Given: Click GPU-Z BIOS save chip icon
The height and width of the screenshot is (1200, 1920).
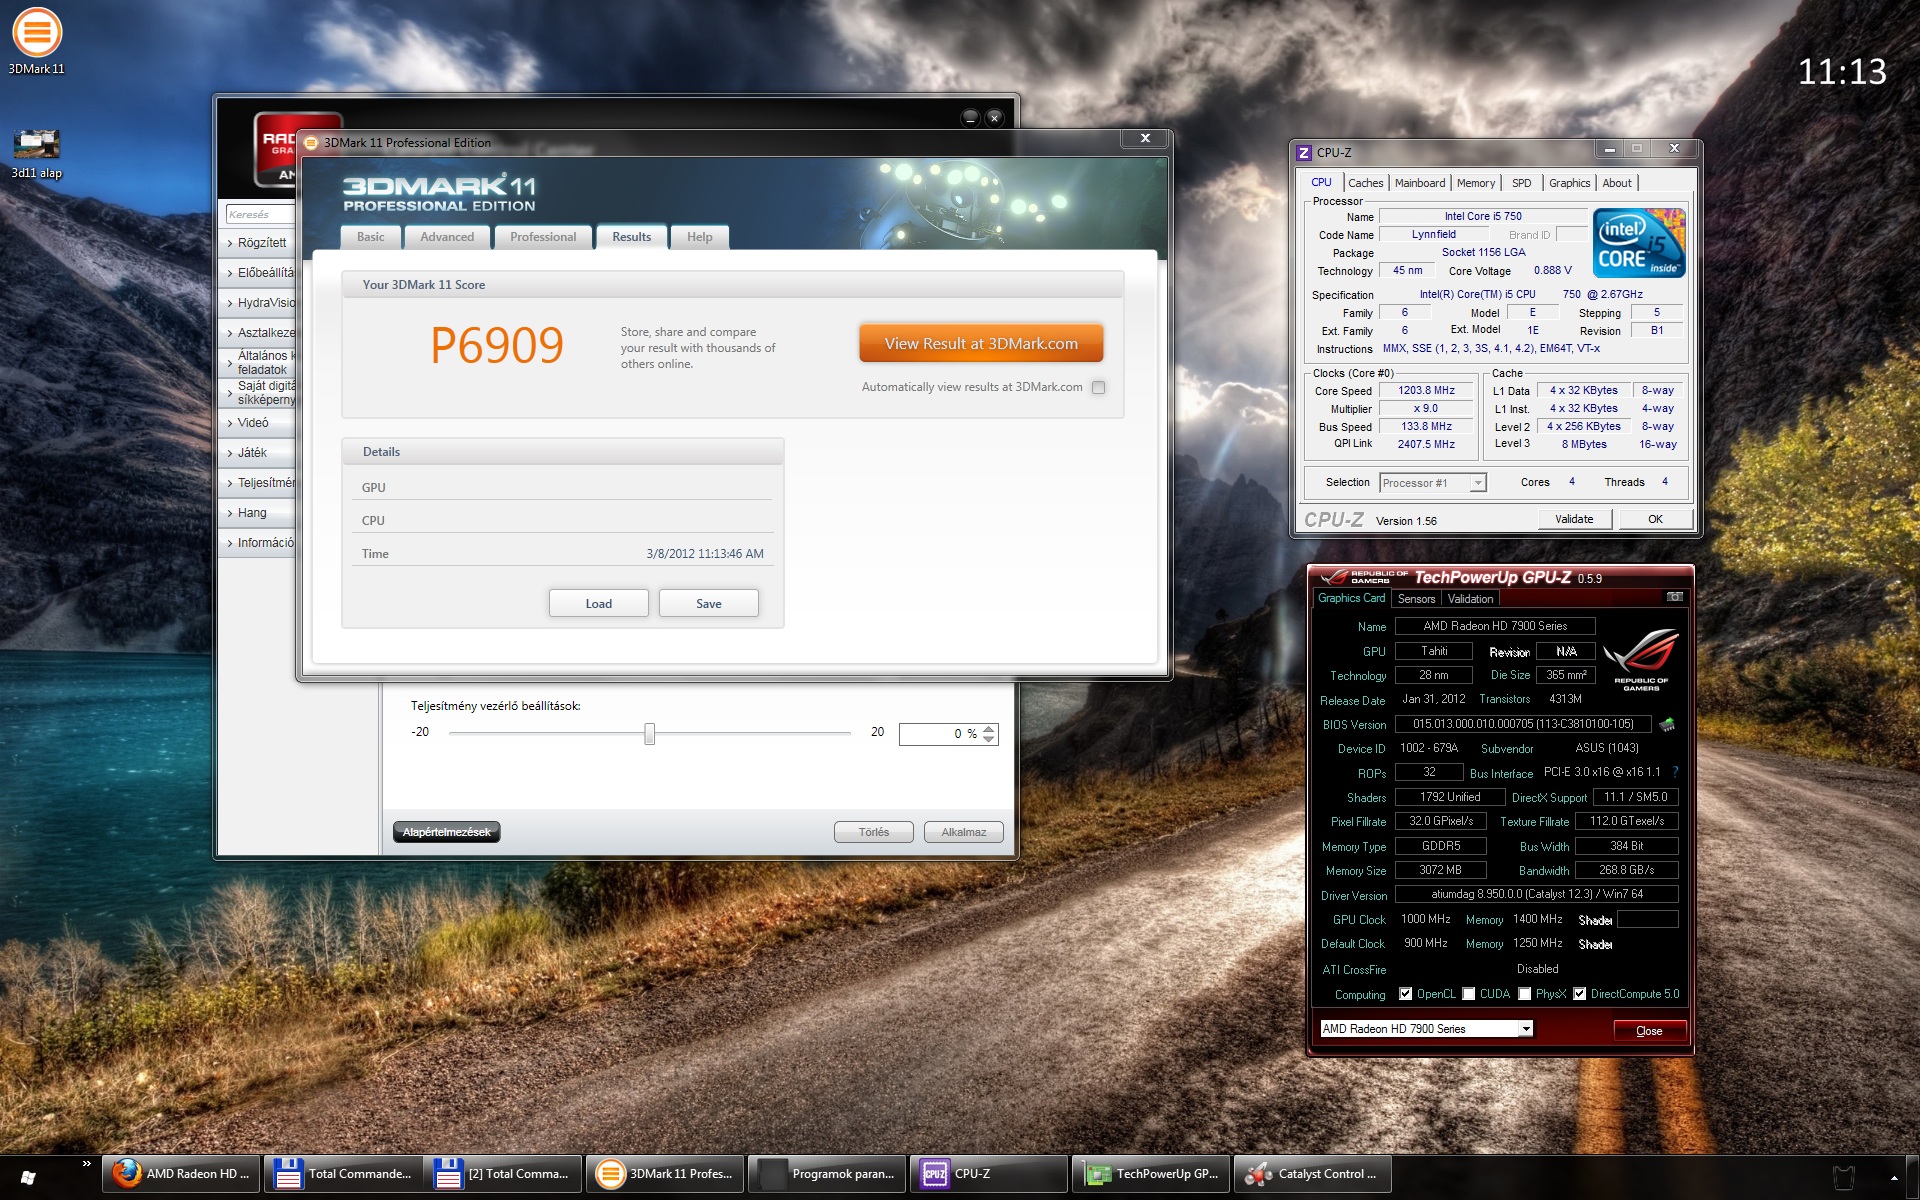Looking at the screenshot, I should (1667, 724).
